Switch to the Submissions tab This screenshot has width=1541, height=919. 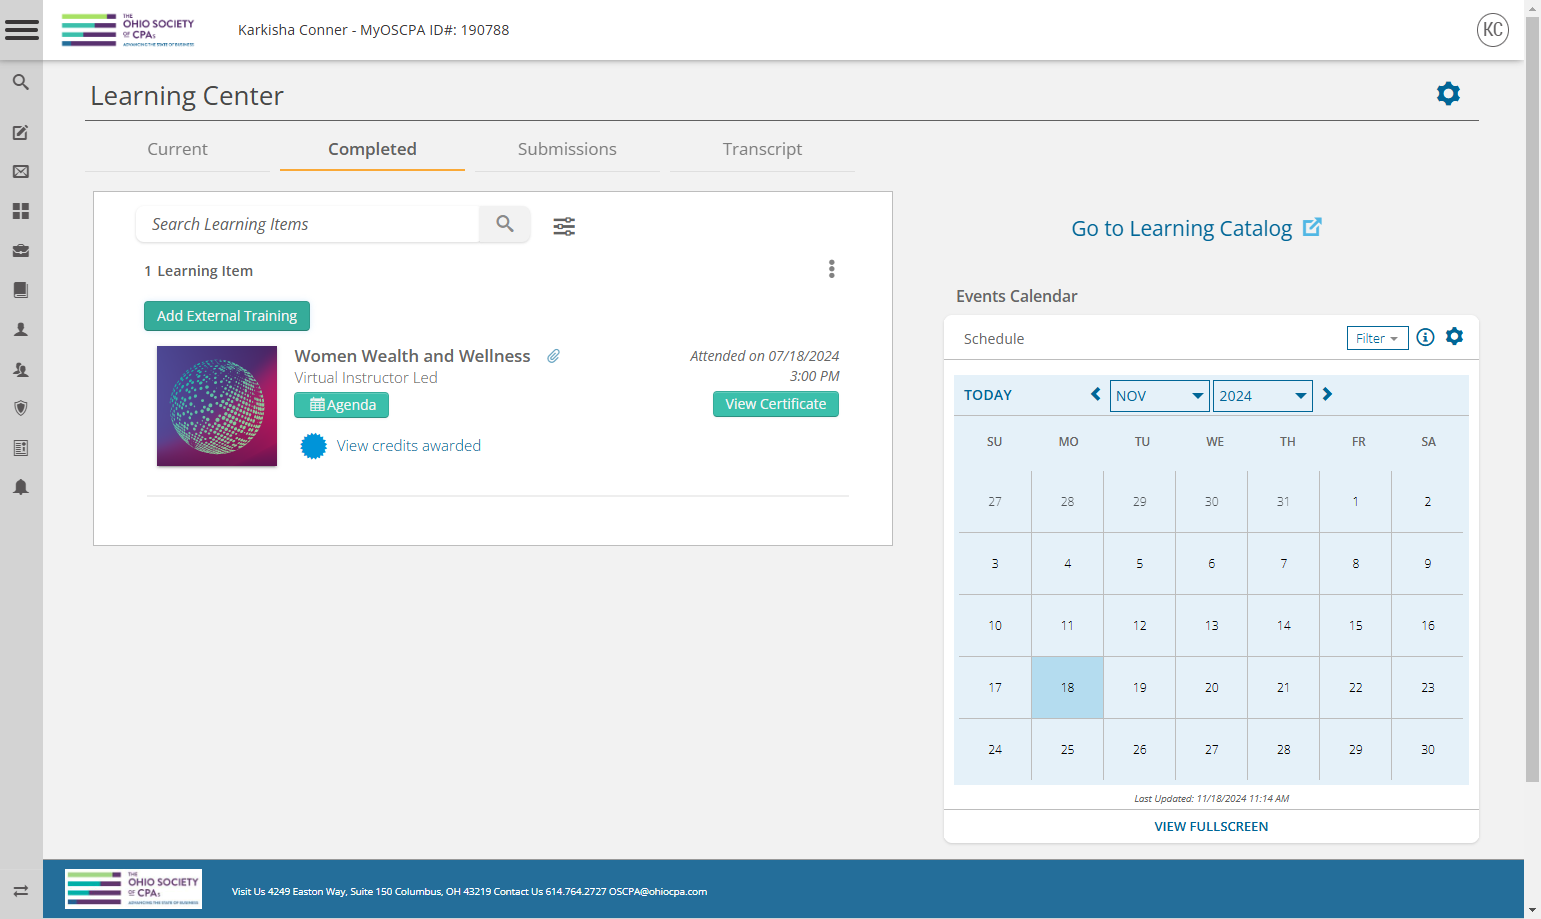567,149
